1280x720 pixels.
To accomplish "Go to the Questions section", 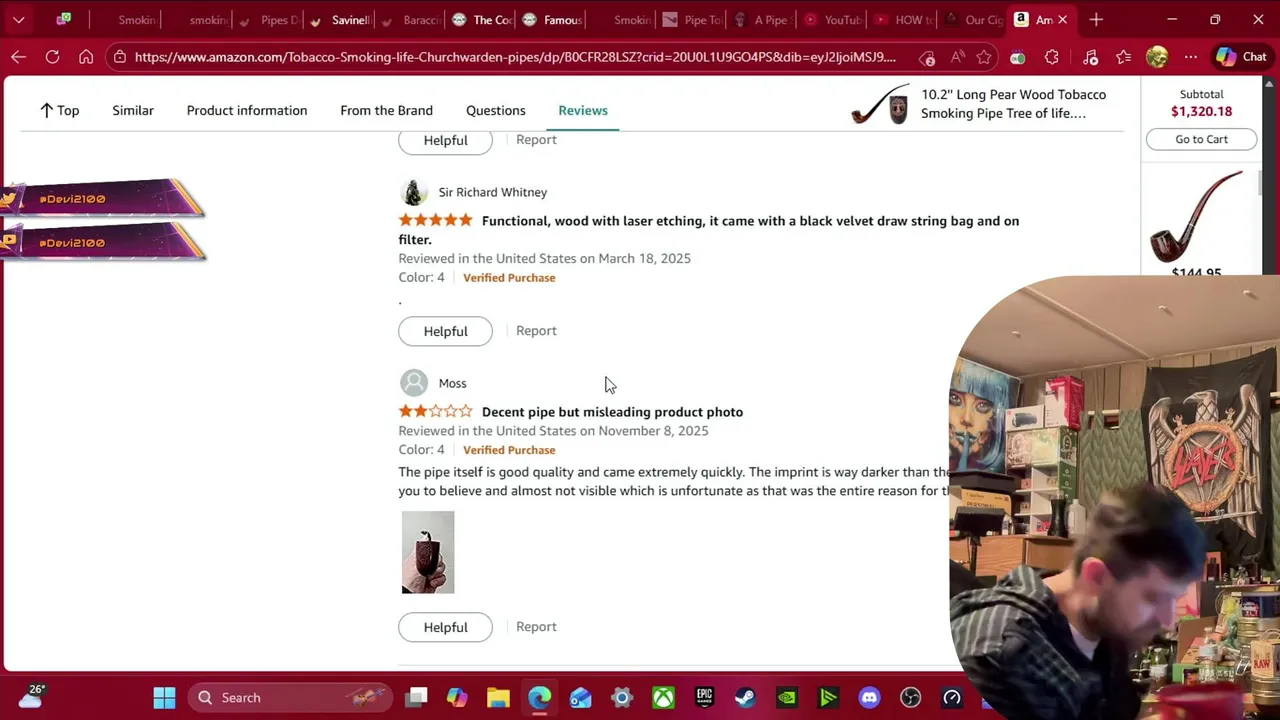I will point(495,110).
